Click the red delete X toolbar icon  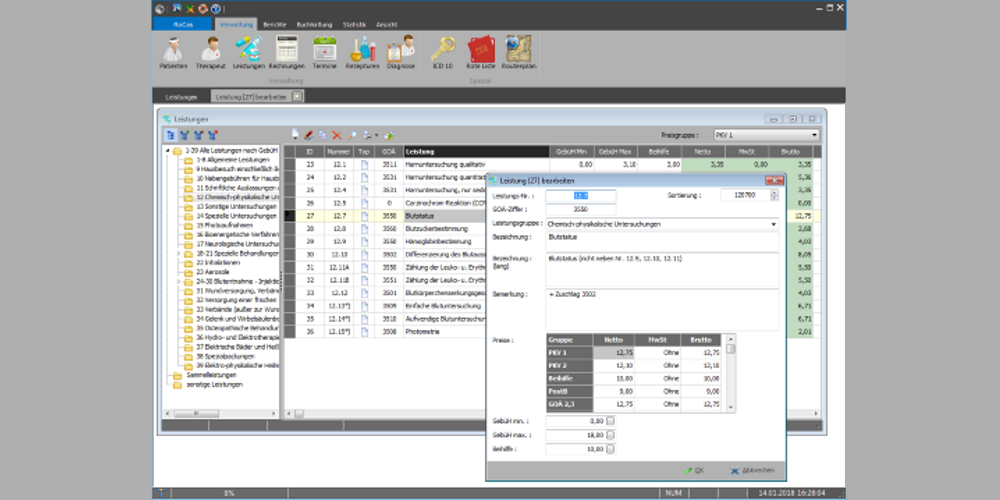[x=337, y=135]
